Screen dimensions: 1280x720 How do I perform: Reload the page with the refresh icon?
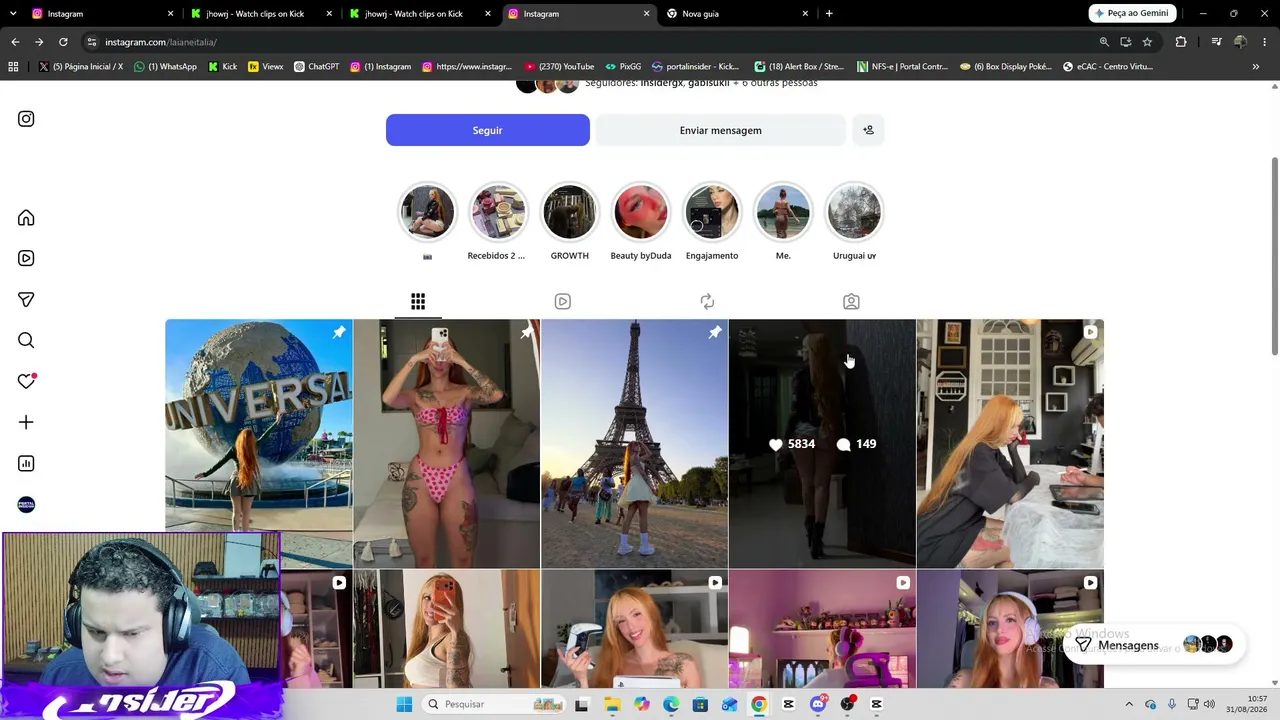tap(63, 42)
